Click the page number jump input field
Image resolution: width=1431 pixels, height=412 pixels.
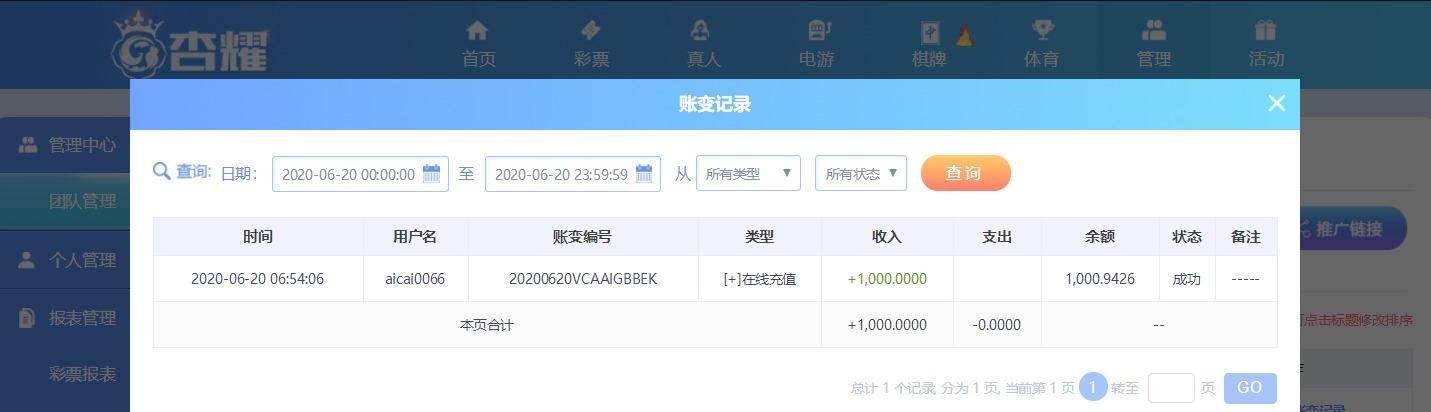1171,387
